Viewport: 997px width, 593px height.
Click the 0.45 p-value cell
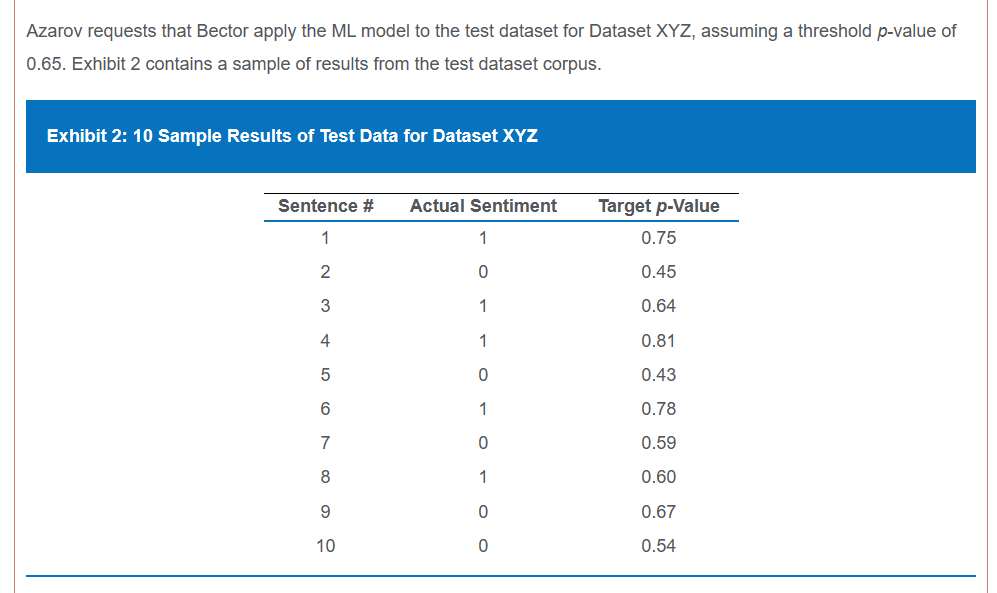coord(658,272)
